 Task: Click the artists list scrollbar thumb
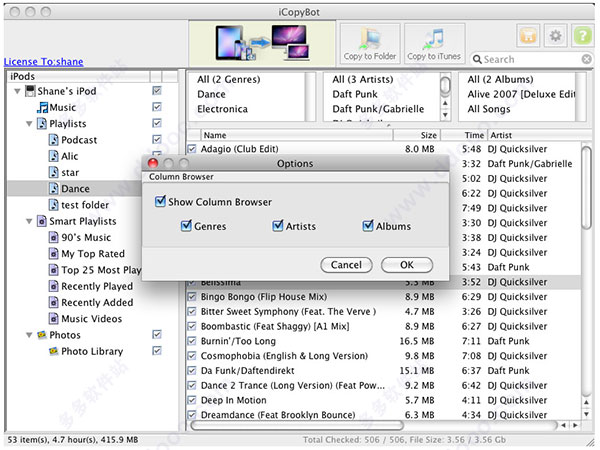pyautogui.click(x=445, y=86)
